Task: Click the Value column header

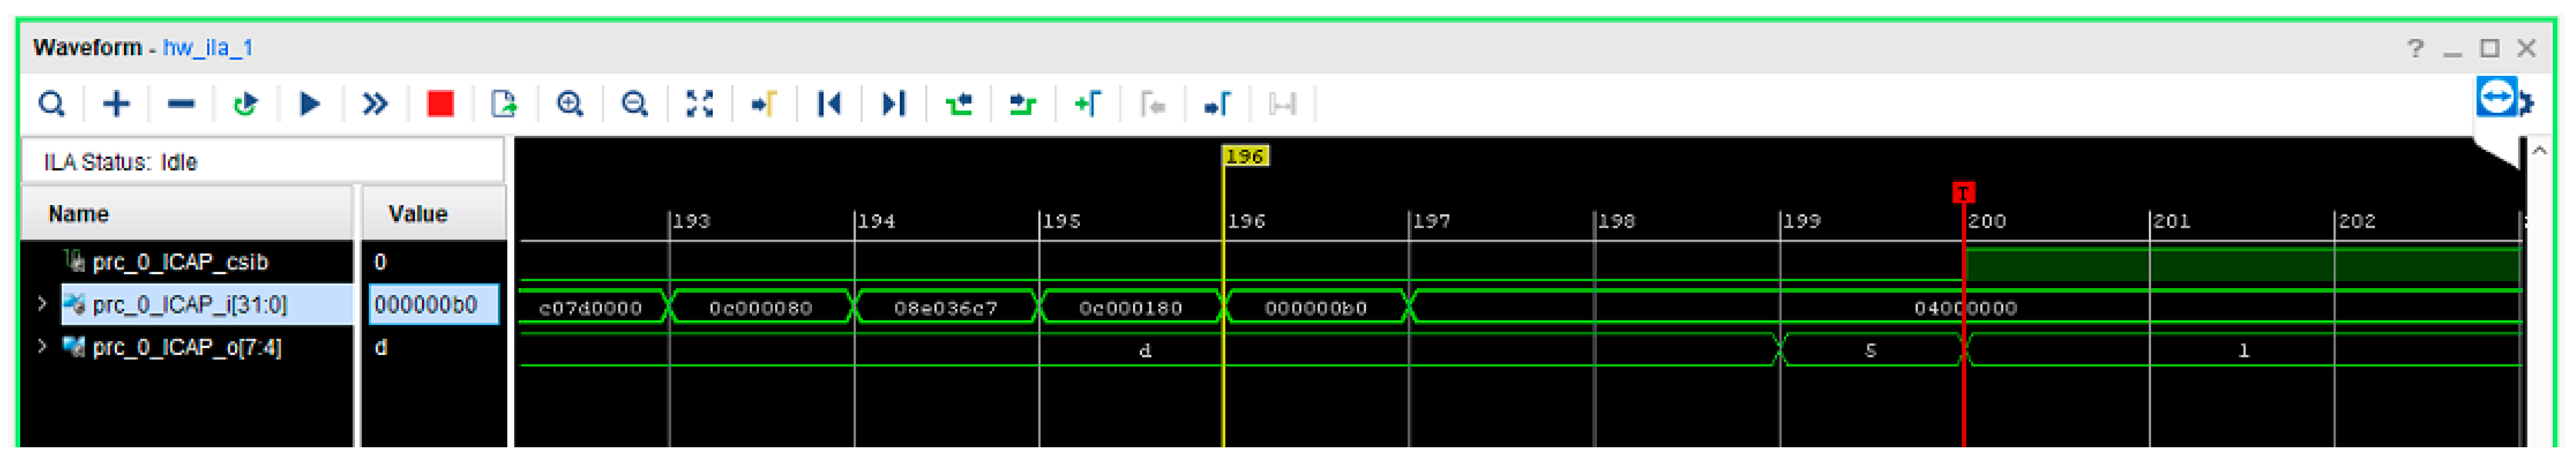Action: pyautogui.click(x=433, y=214)
